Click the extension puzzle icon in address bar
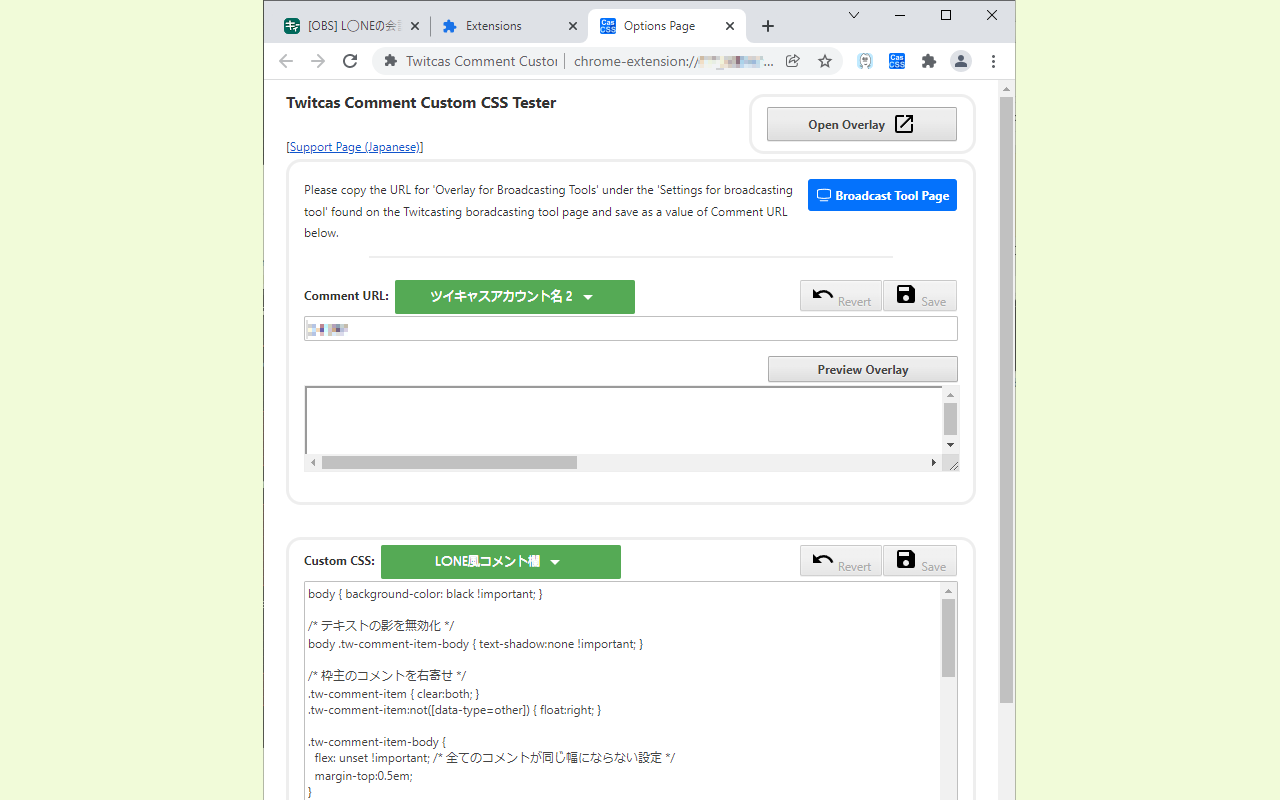 pyautogui.click(x=391, y=61)
